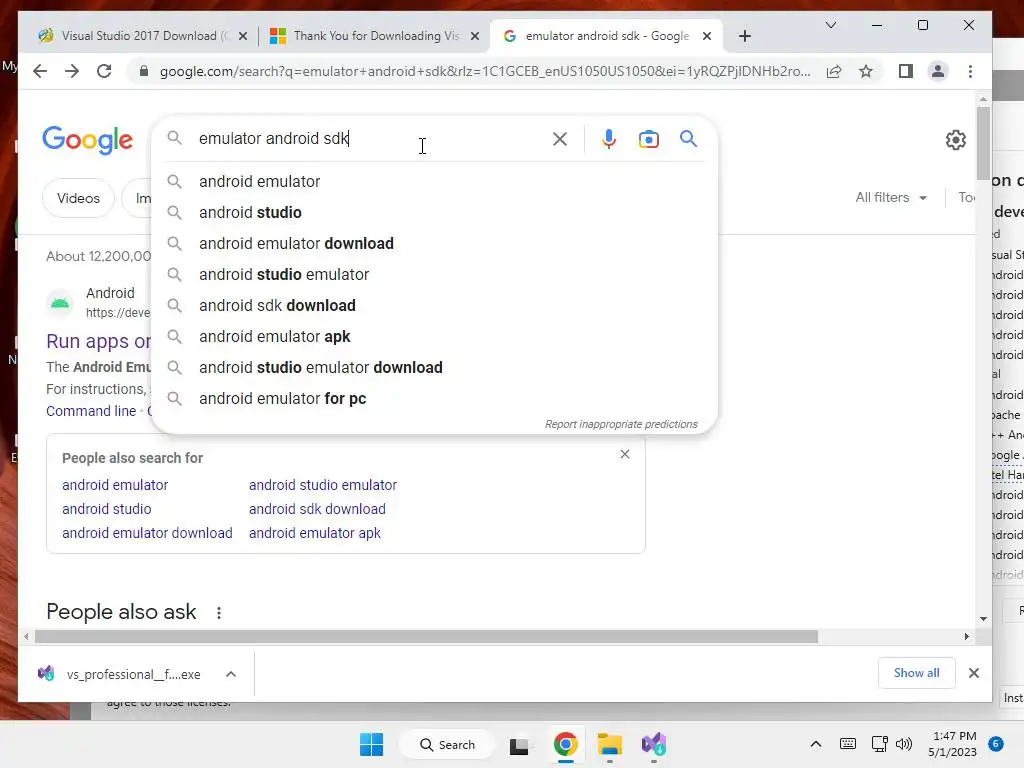Viewport: 1024px width, 768px height.
Task: Close the downloads bar
Action: (x=973, y=673)
